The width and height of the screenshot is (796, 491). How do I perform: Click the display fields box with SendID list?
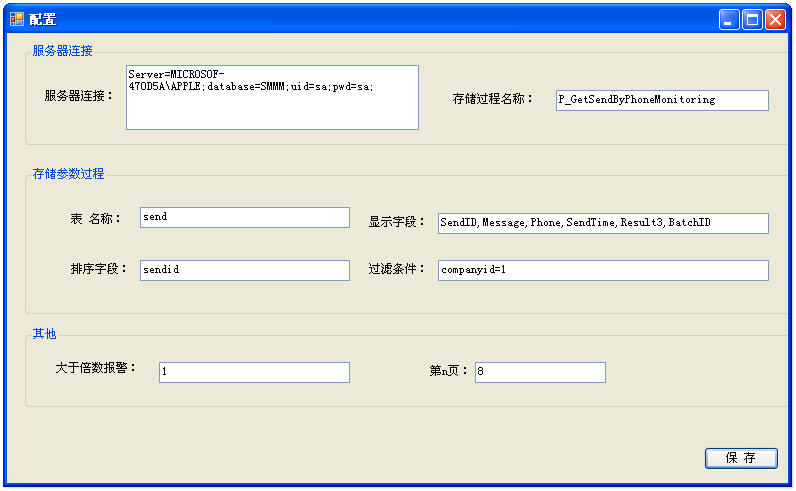603,223
